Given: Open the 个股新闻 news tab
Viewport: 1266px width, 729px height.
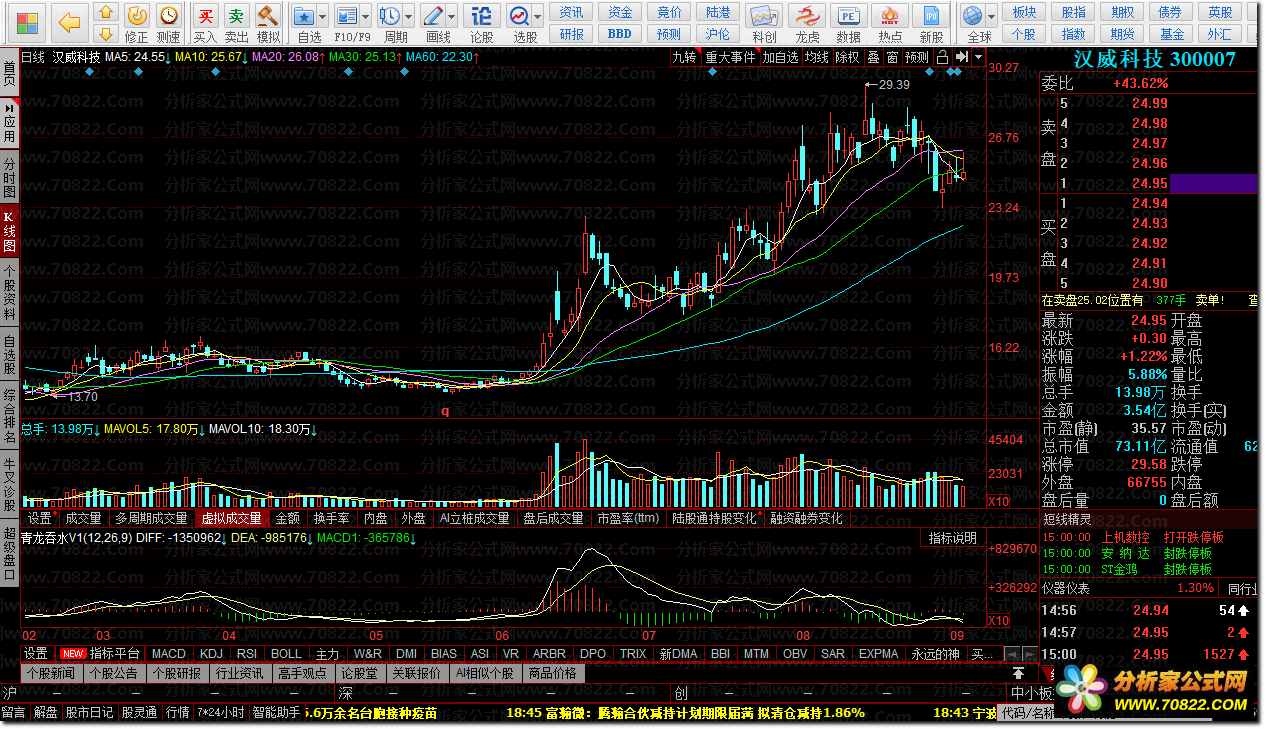Looking at the screenshot, I should [x=51, y=673].
